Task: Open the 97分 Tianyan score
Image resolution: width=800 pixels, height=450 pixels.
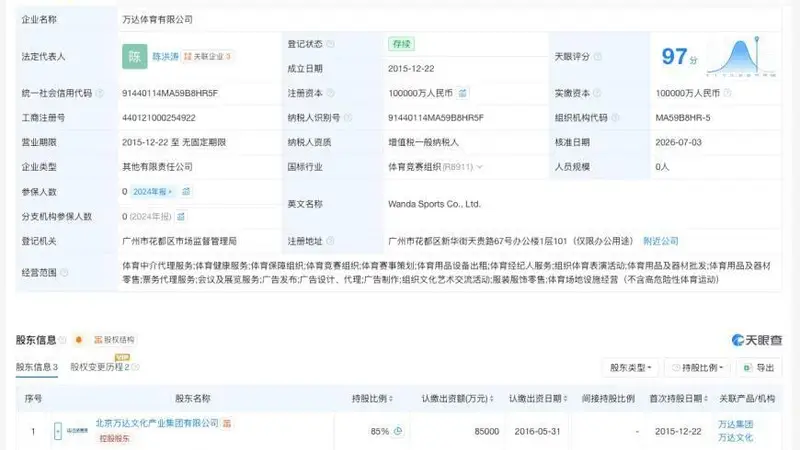Action: 679,56
